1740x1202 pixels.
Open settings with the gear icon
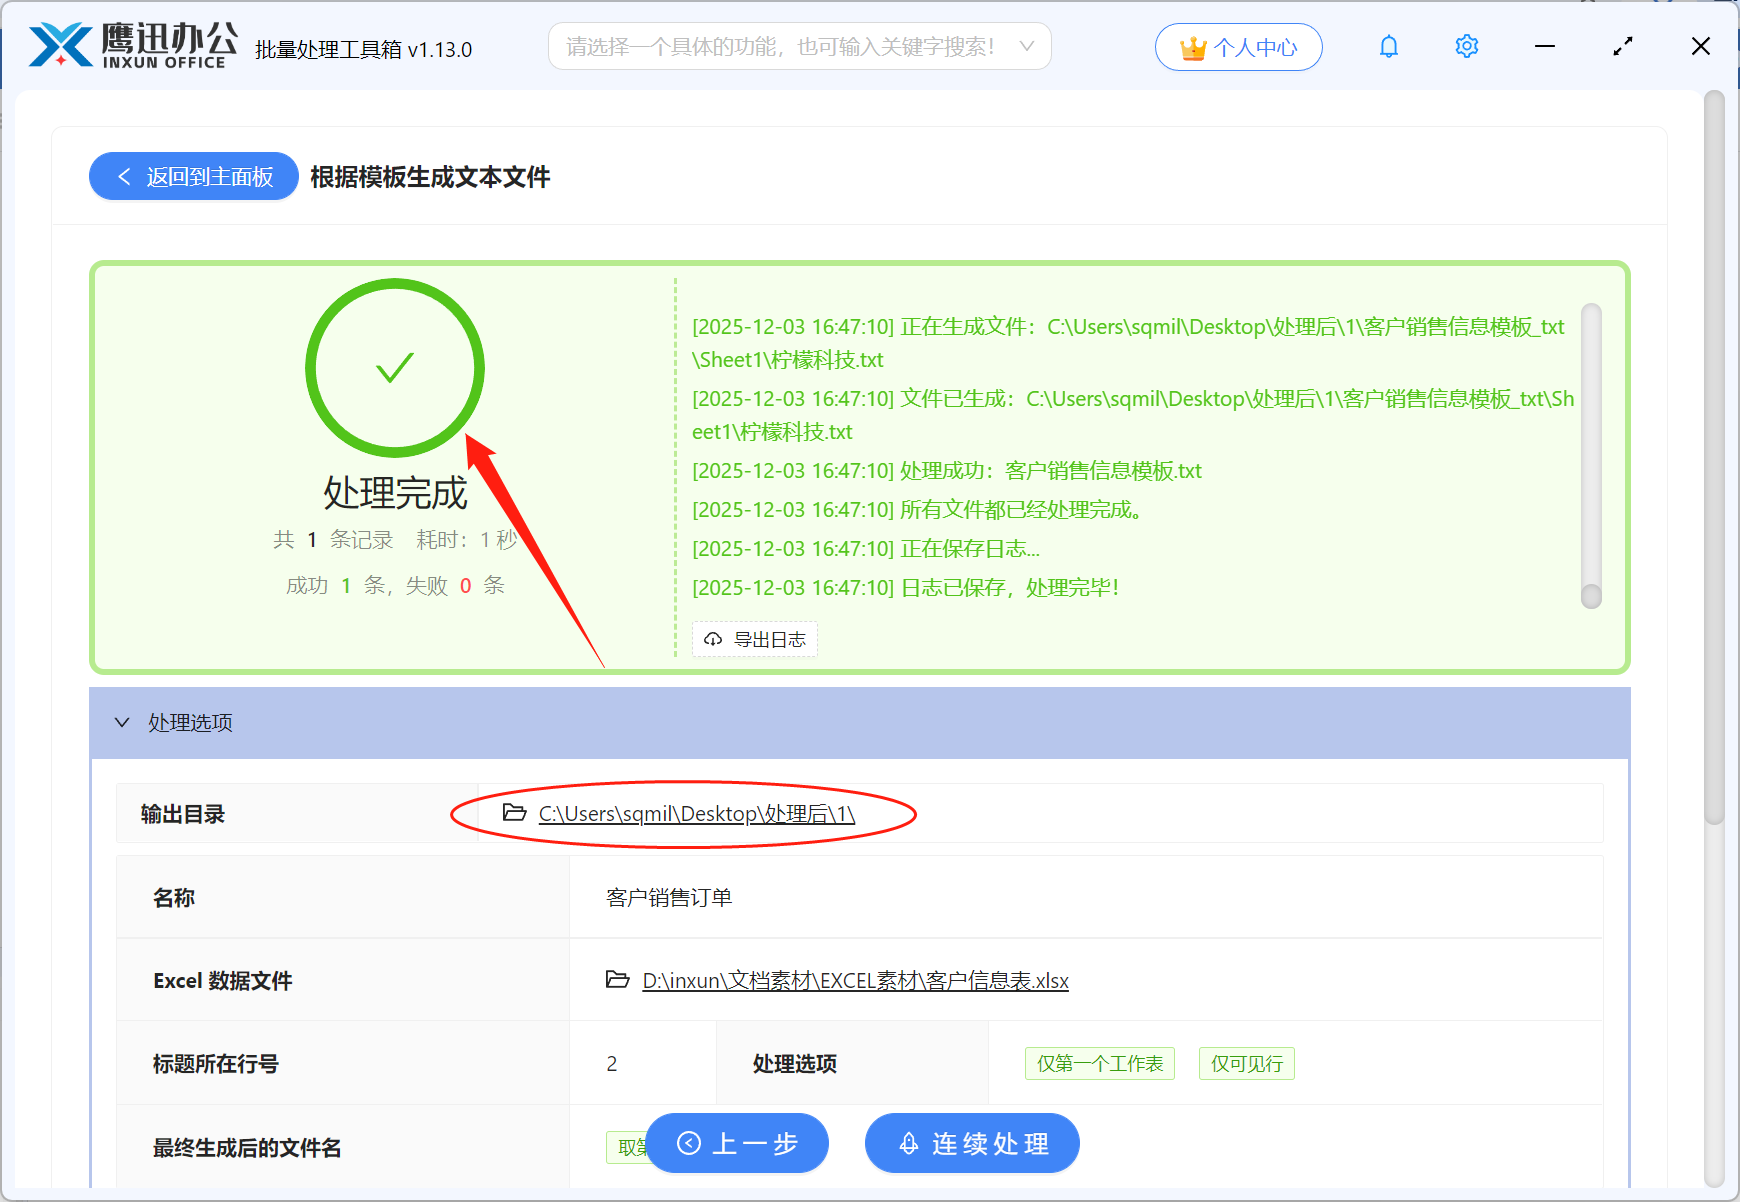pyautogui.click(x=1466, y=46)
